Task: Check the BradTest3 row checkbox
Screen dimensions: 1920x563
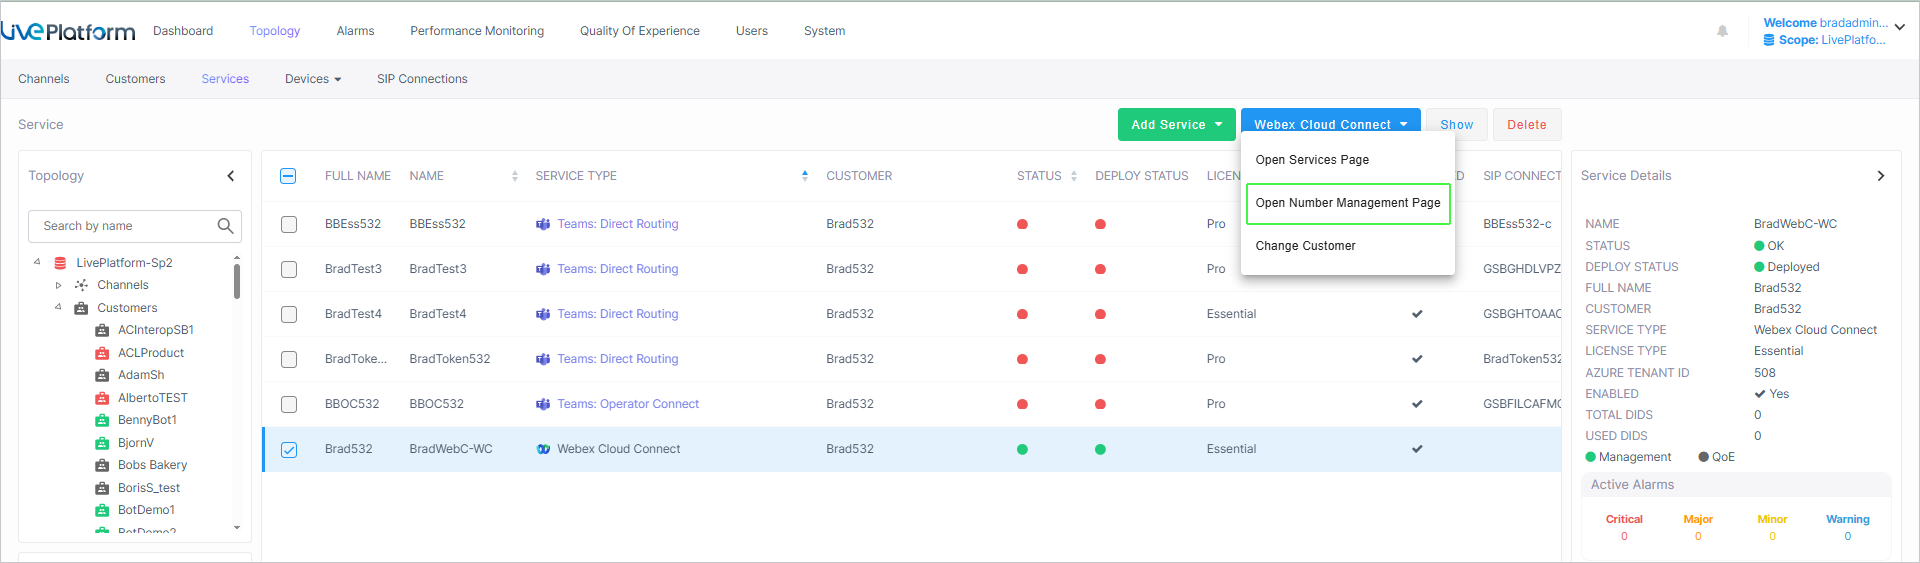Action: (289, 269)
